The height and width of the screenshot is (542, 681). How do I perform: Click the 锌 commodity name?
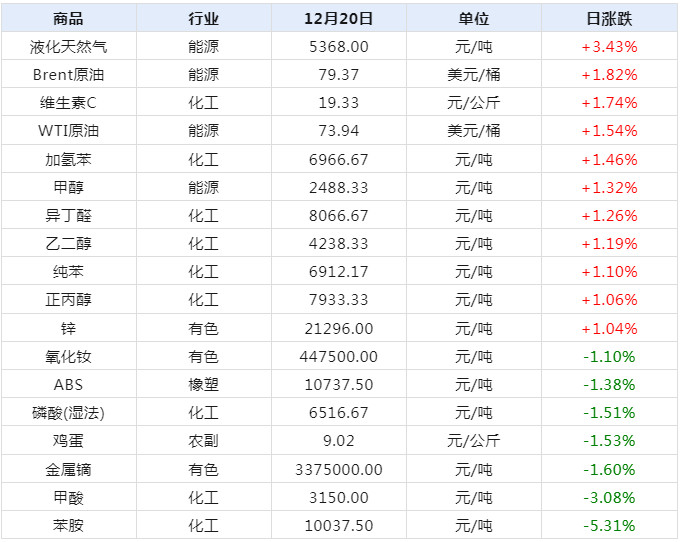tap(69, 328)
